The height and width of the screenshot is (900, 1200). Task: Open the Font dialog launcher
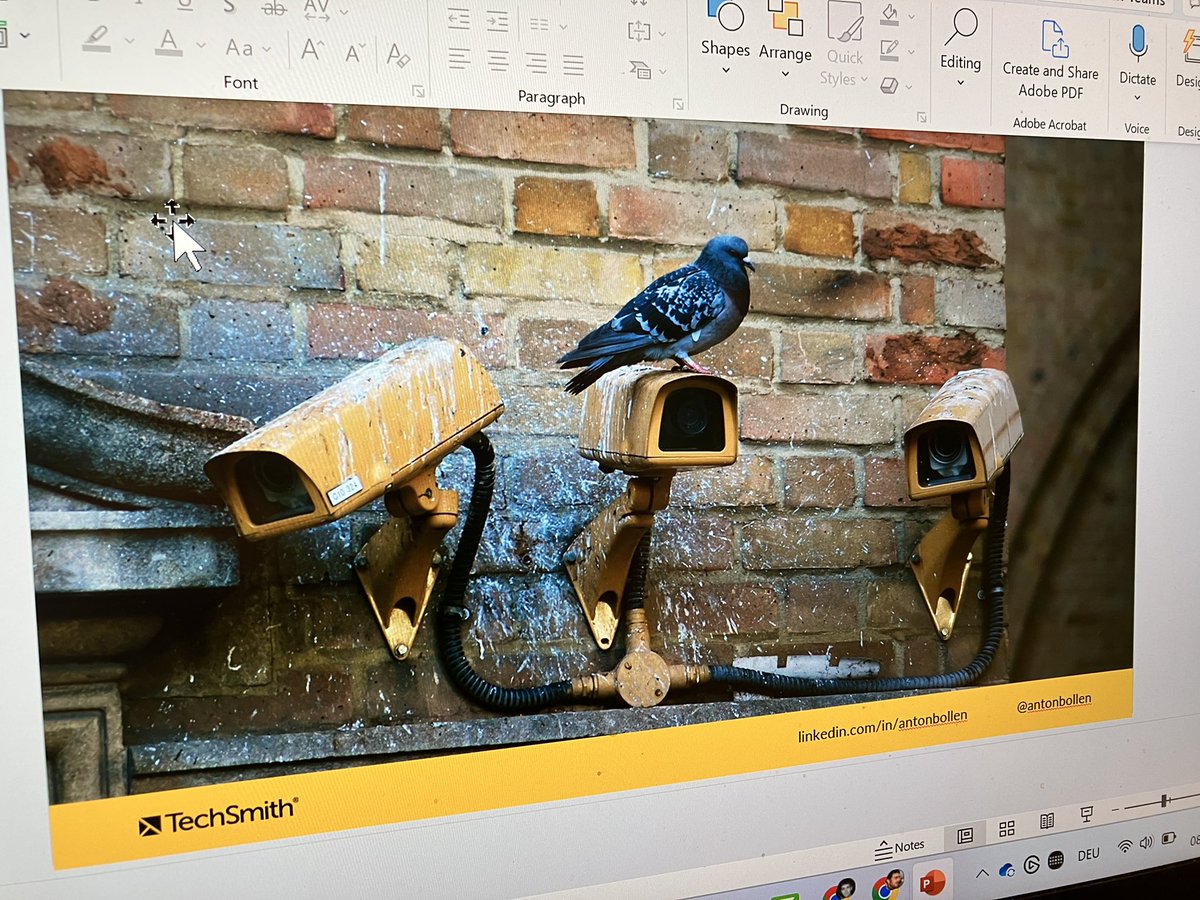417,91
